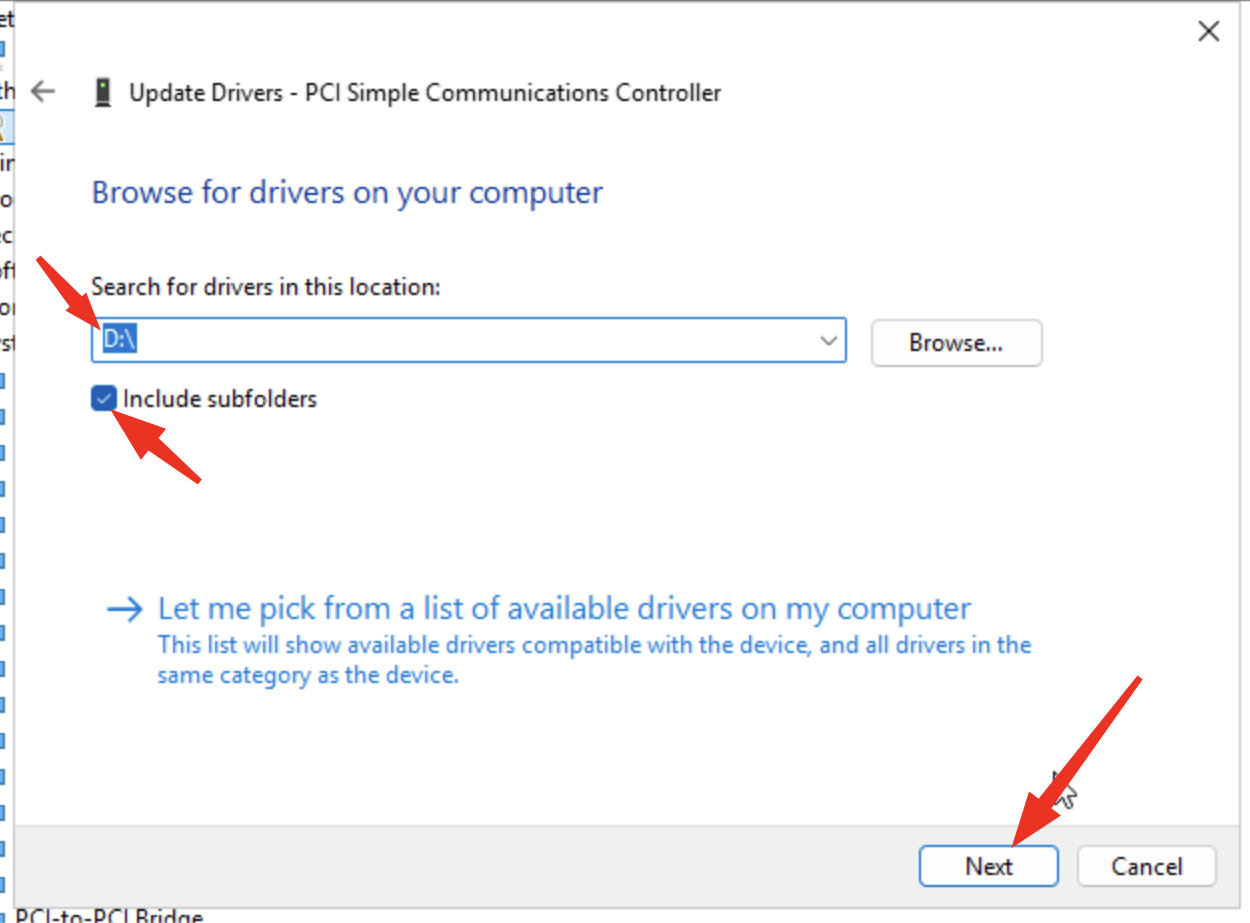Viewport: 1250px width, 923px height.
Task: Uncheck the Include subfolders checkbox
Action: (x=104, y=399)
